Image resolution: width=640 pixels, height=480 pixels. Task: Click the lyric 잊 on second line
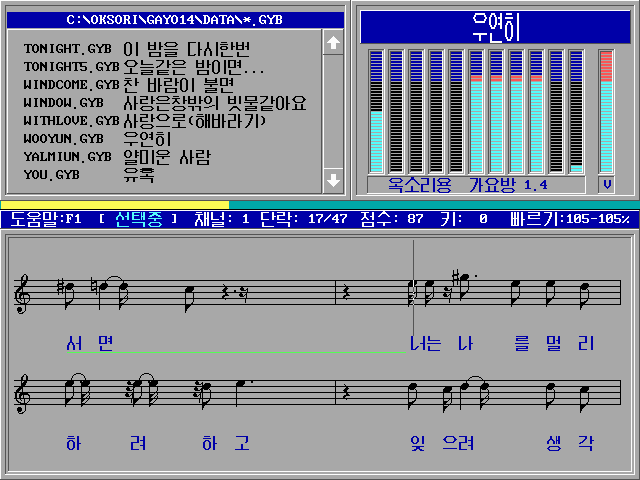[418, 443]
